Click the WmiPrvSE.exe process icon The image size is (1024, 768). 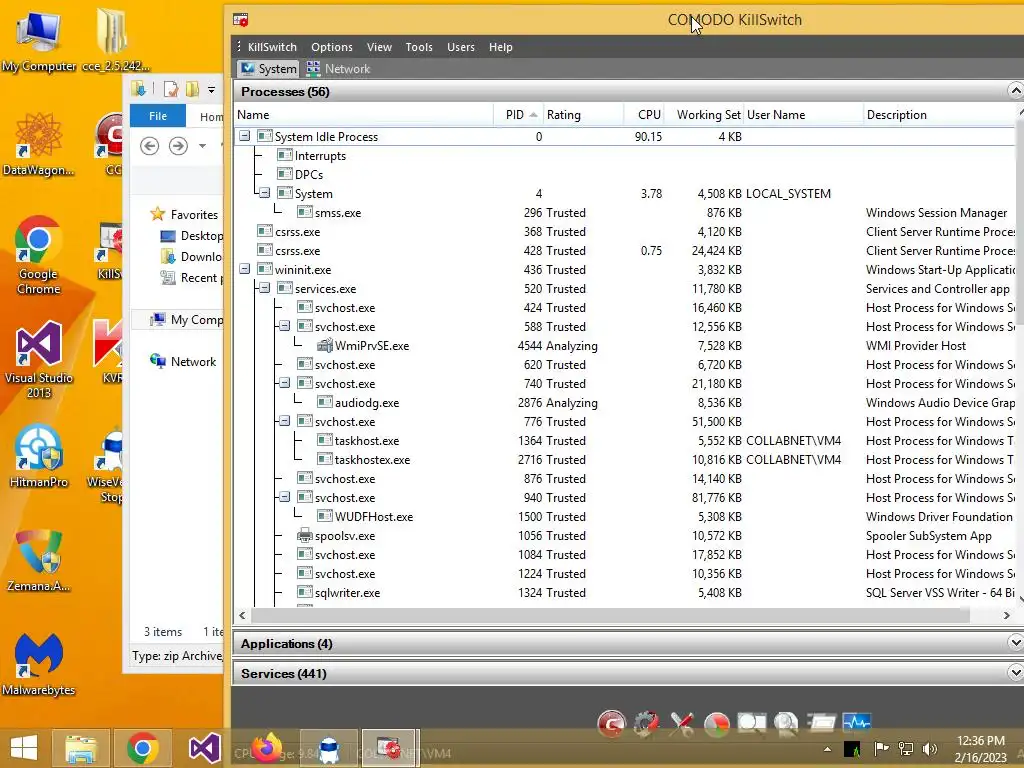(325, 346)
